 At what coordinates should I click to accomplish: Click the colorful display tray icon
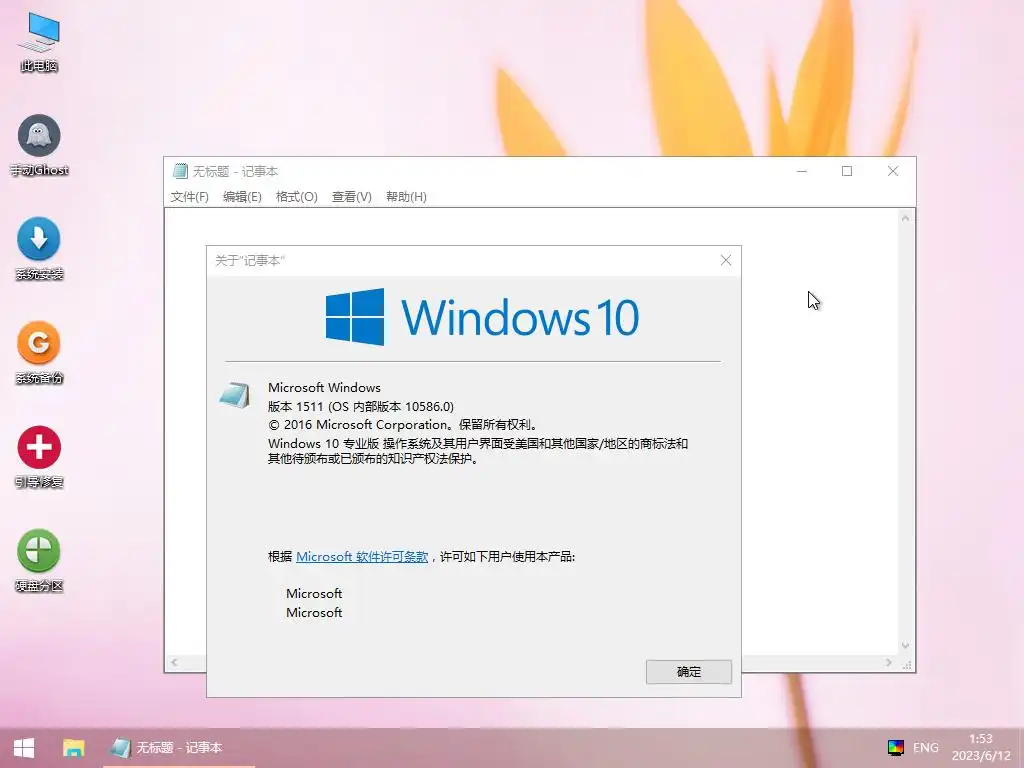(895, 747)
